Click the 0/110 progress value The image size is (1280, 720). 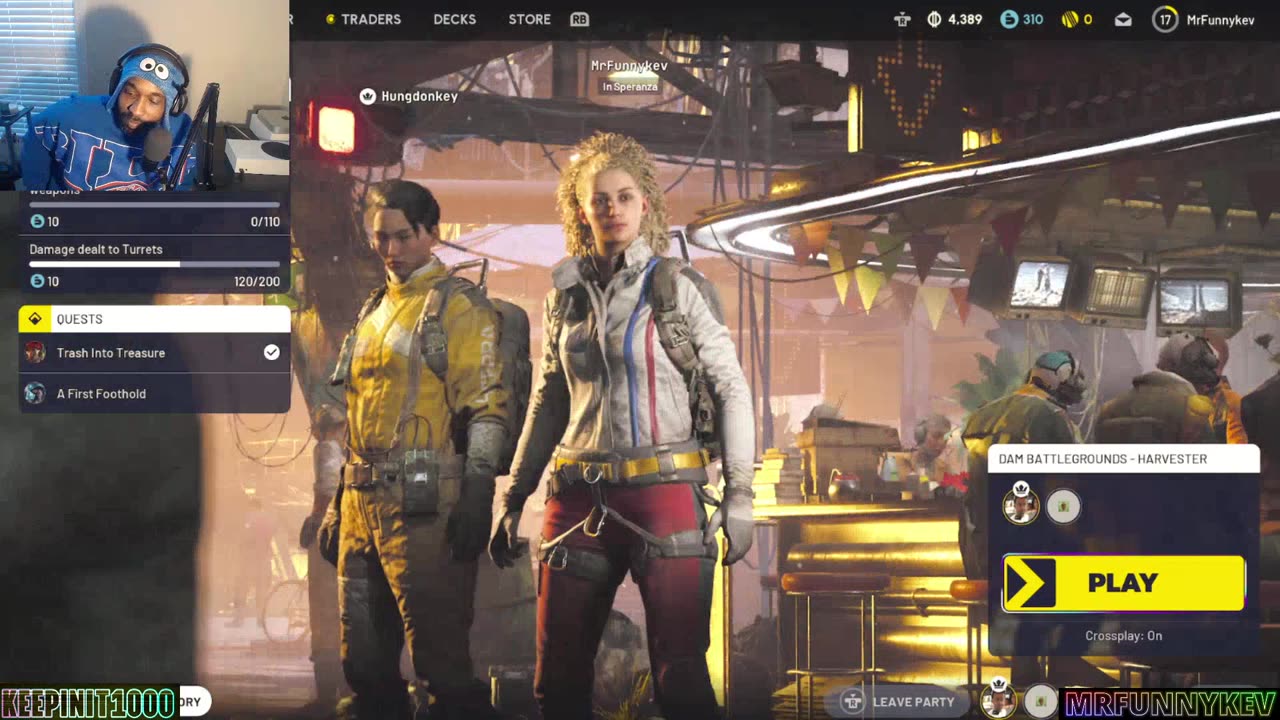(265, 222)
